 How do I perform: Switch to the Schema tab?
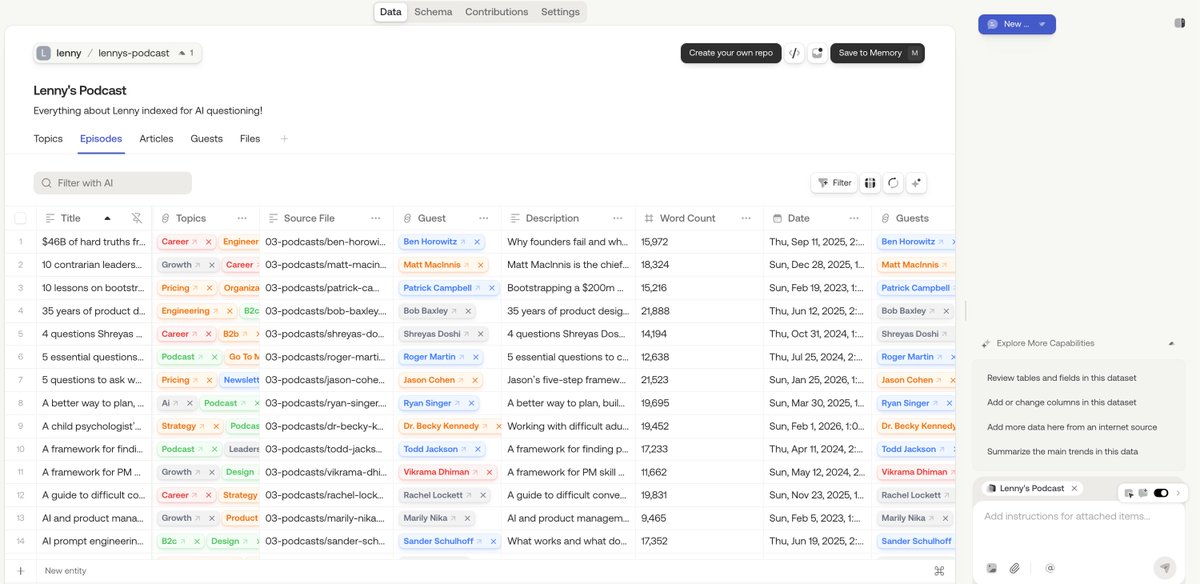(x=433, y=12)
